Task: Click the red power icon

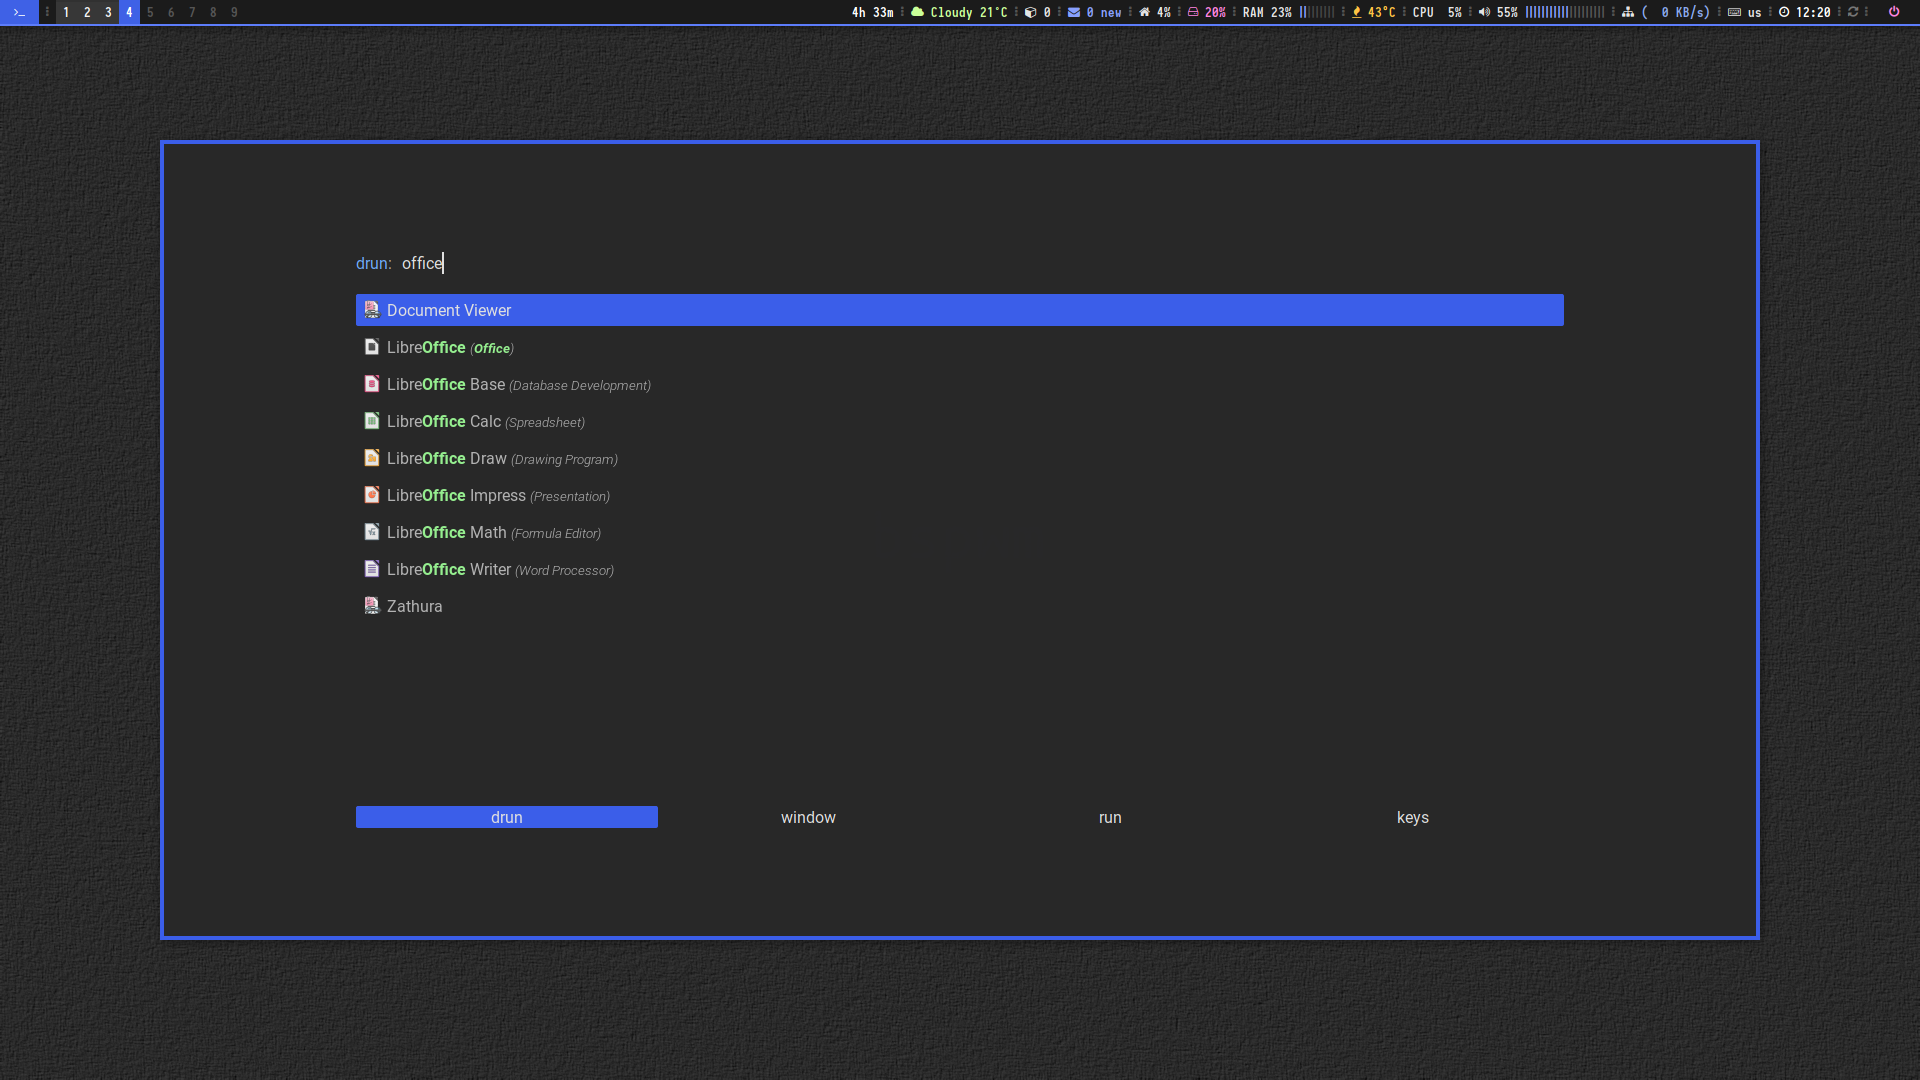Action: [x=1894, y=12]
